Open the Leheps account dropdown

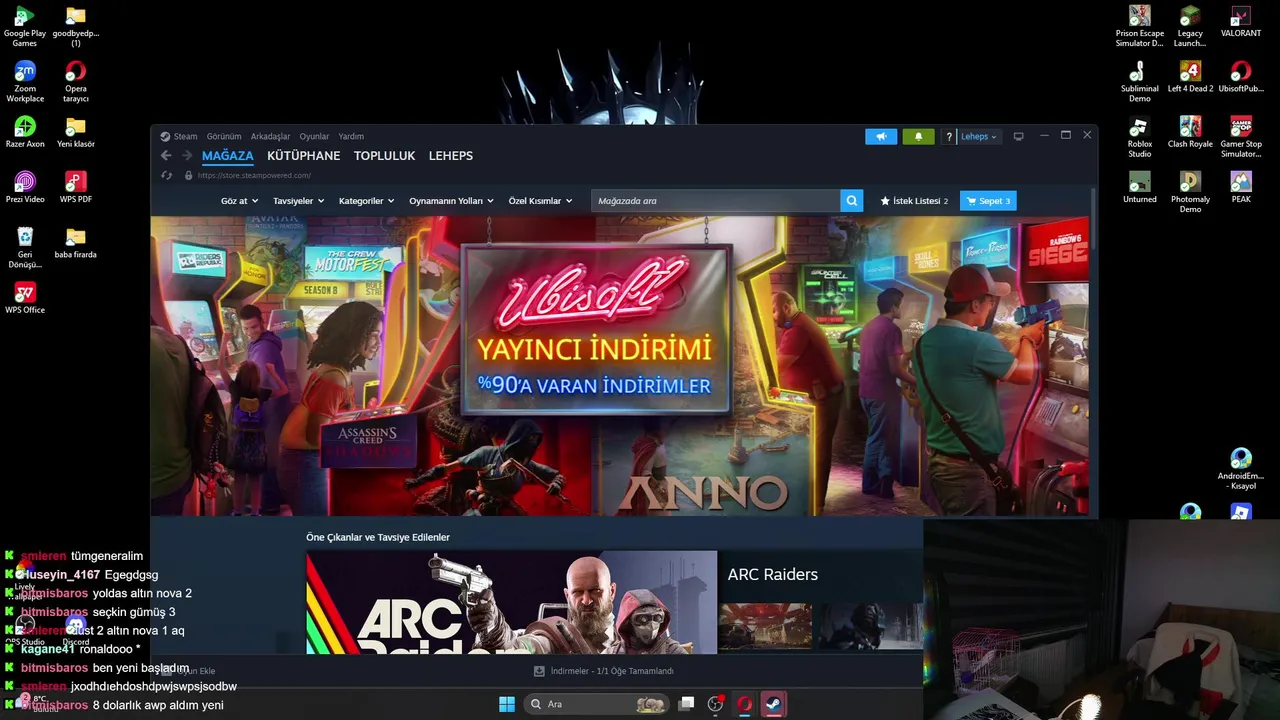[978, 136]
